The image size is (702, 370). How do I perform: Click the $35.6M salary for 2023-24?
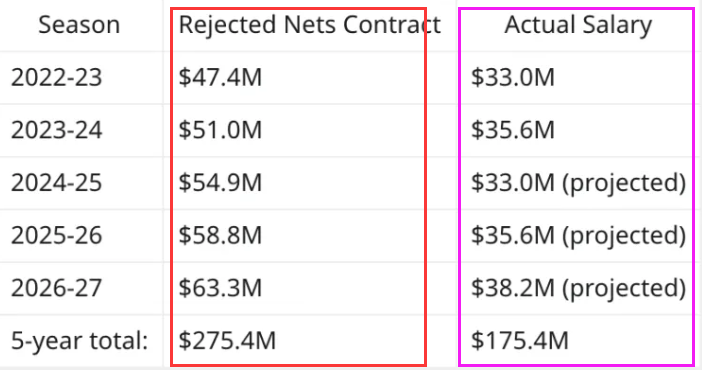(513, 130)
